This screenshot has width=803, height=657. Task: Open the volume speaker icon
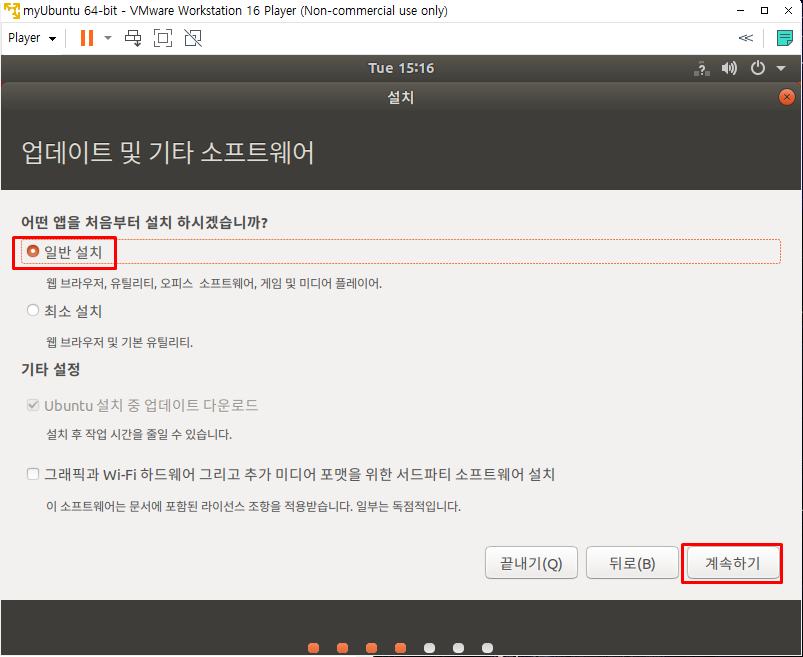729,68
